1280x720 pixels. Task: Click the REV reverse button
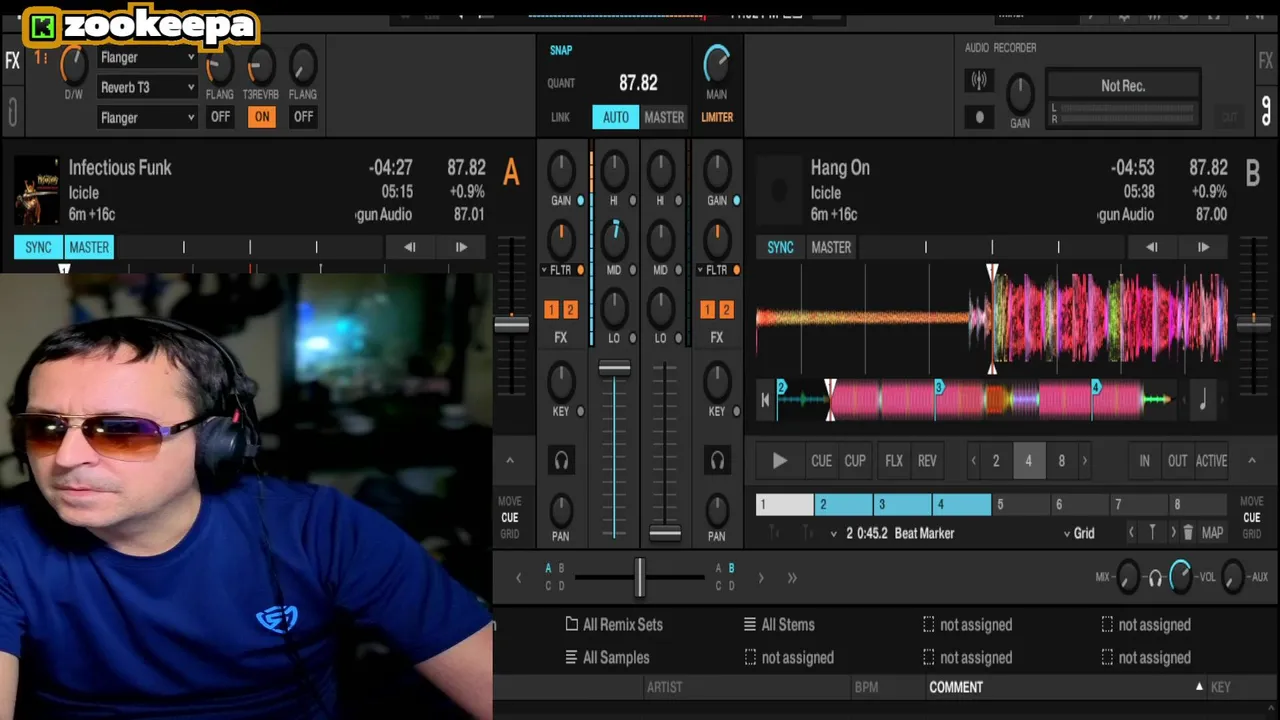[x=927, y=461]
